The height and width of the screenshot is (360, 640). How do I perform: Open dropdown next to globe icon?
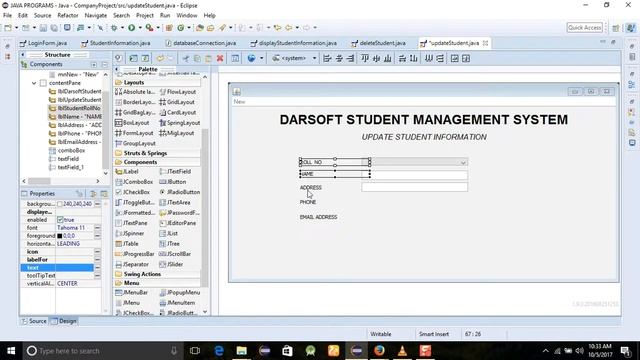(261, 58)
